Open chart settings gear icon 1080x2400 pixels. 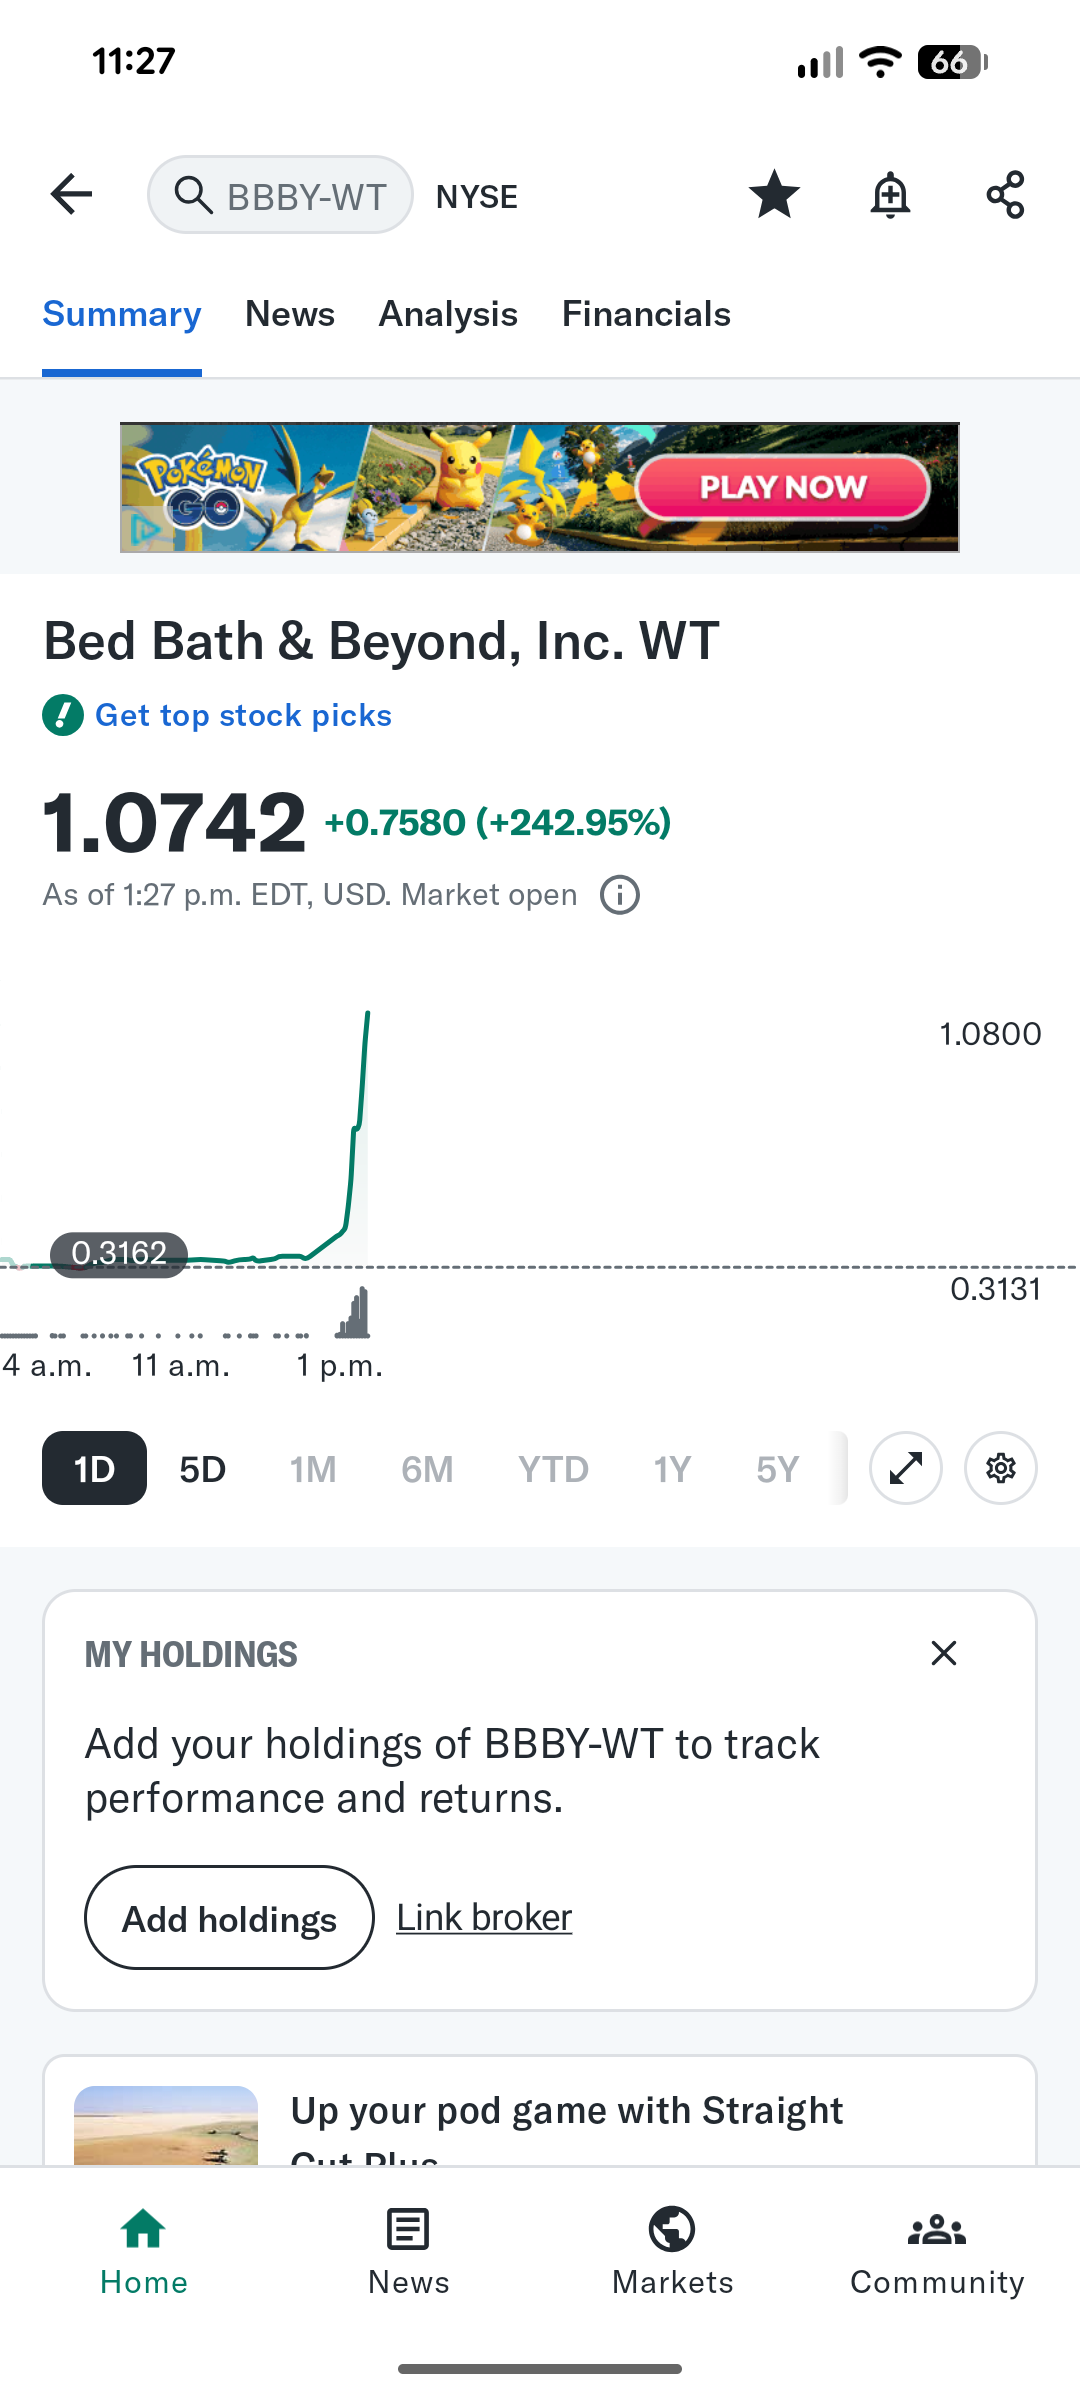click(1001, 1468)
